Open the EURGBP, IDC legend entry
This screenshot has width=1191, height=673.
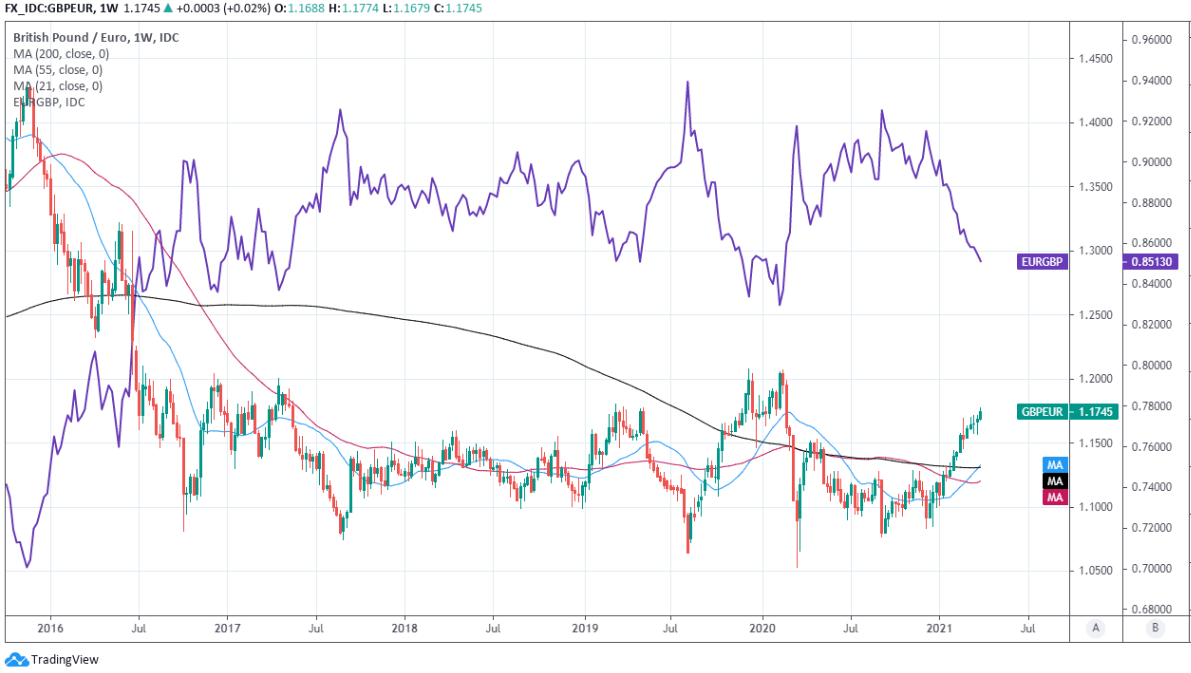click(49, 102)
